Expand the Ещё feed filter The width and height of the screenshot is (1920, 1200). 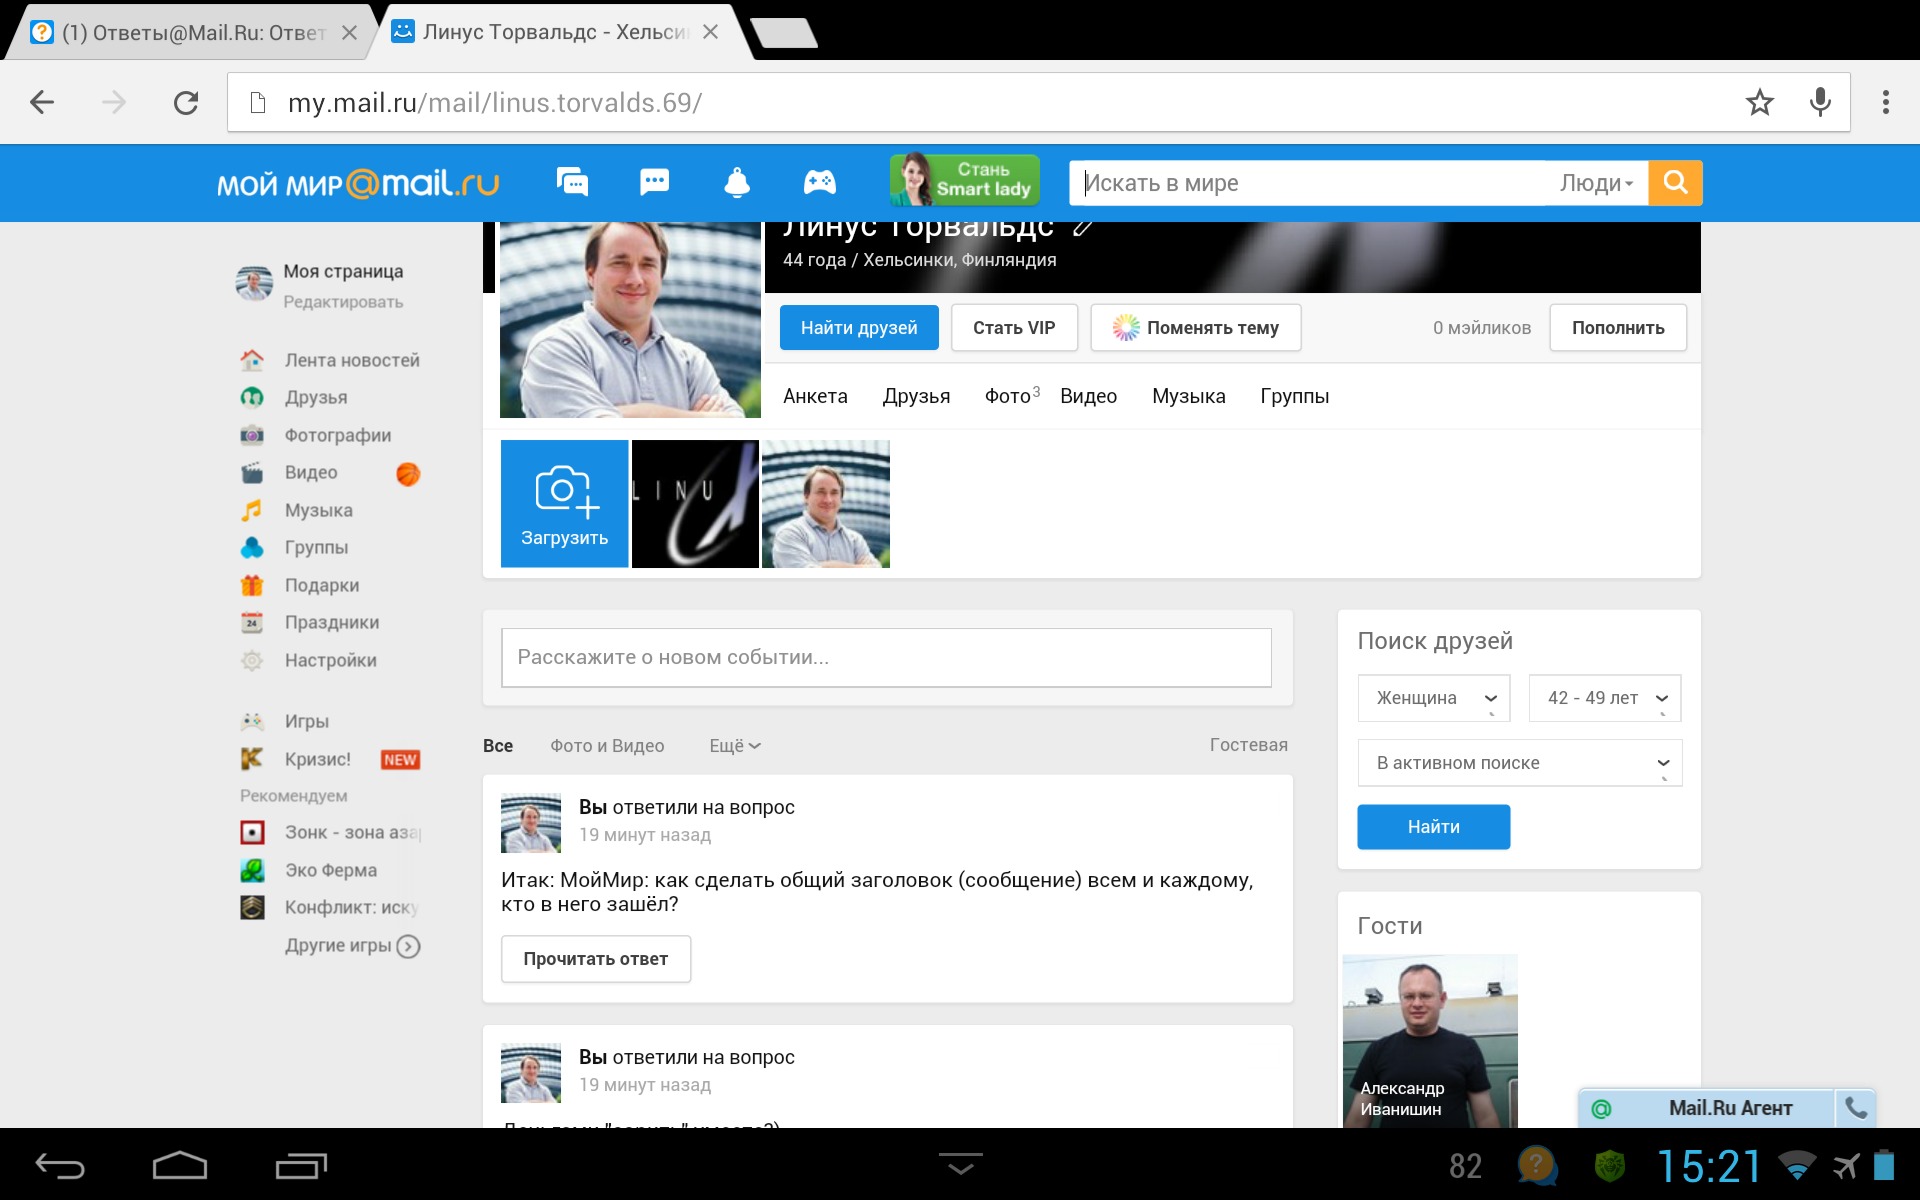coord(735,746)
